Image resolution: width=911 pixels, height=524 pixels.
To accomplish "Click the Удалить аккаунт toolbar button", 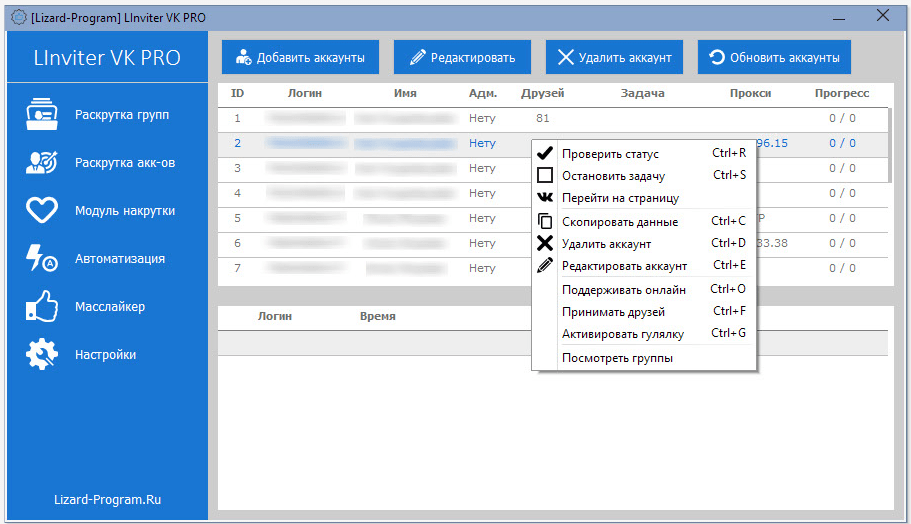I will (615, 58).
